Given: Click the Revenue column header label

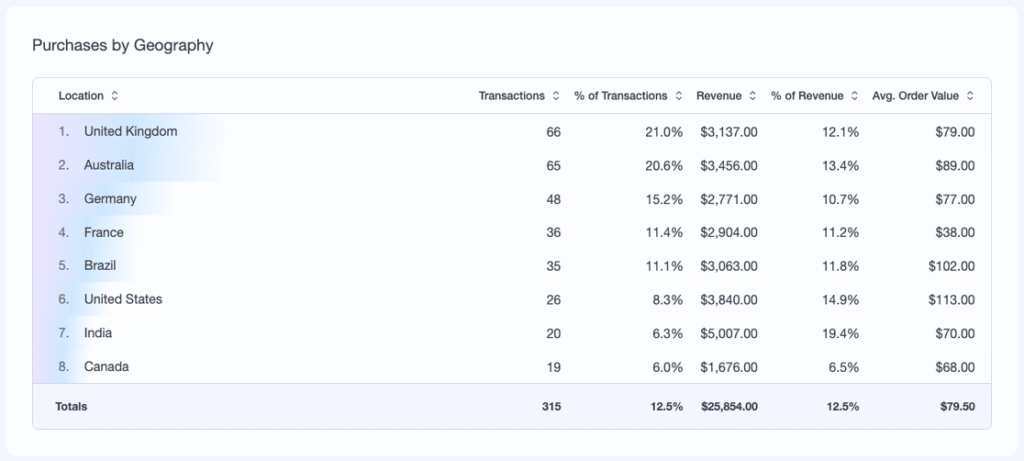Looking at the screenshot, I should pyautogui.click(x=719, y=96).
